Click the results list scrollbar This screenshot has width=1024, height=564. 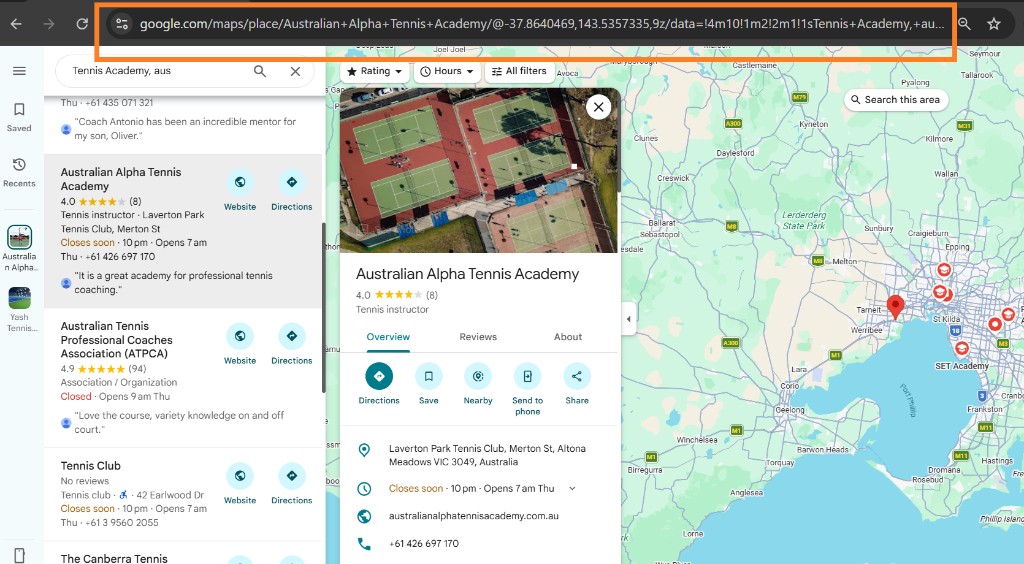(323, 307)
